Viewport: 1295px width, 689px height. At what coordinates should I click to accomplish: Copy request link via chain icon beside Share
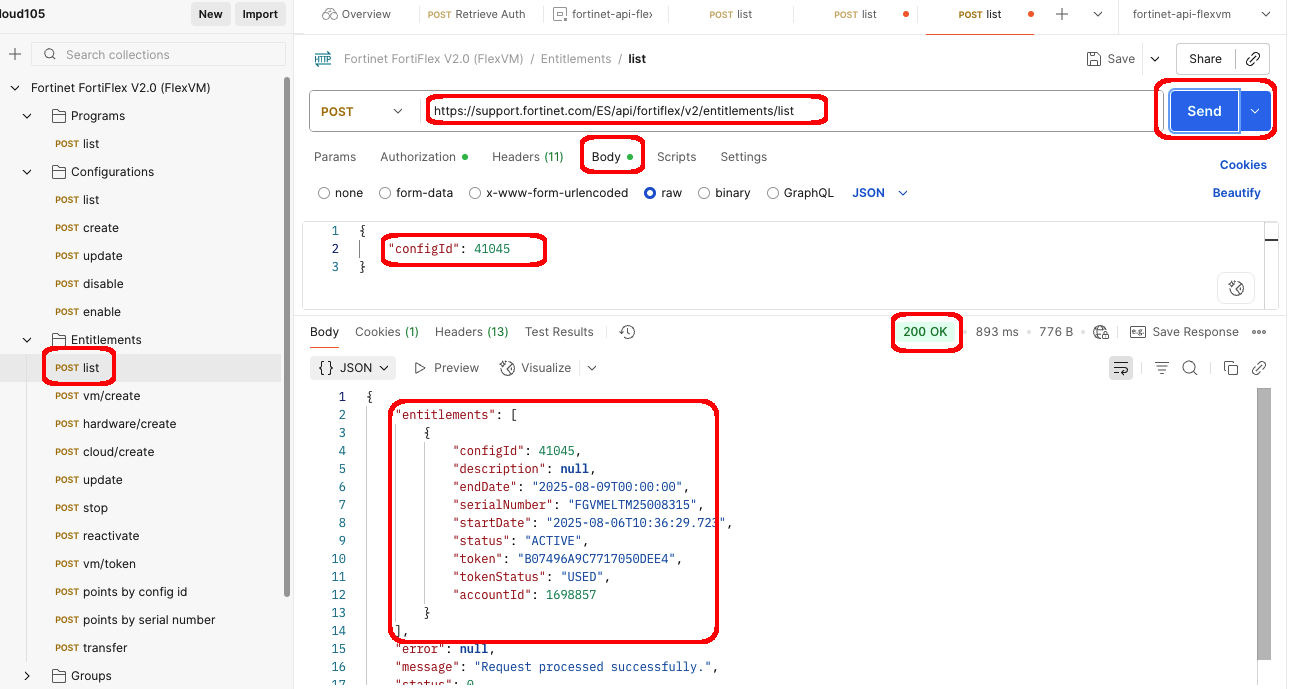click(1253, 59)
